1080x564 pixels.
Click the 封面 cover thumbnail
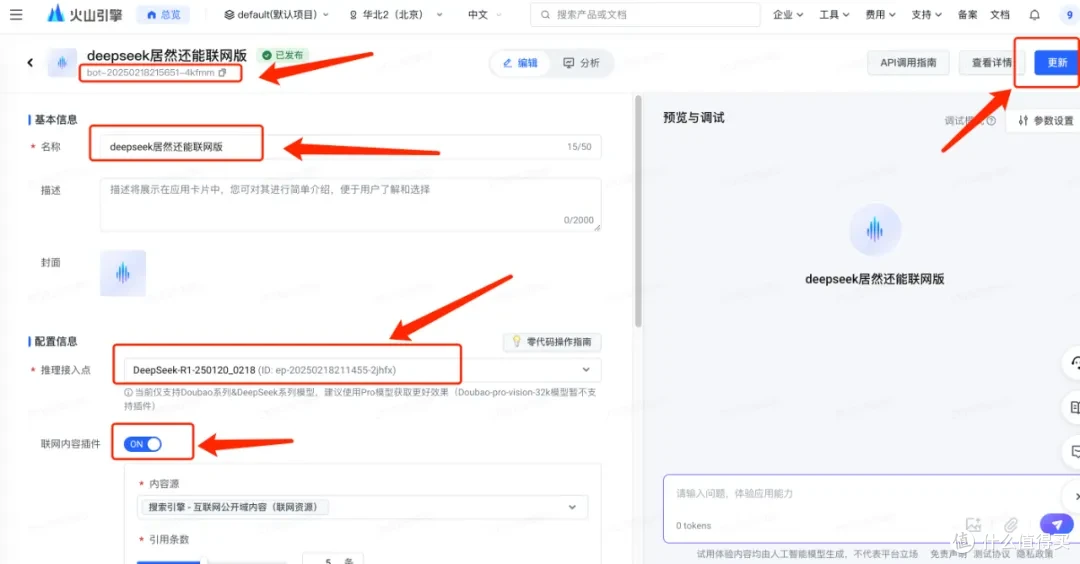[123, 273]
